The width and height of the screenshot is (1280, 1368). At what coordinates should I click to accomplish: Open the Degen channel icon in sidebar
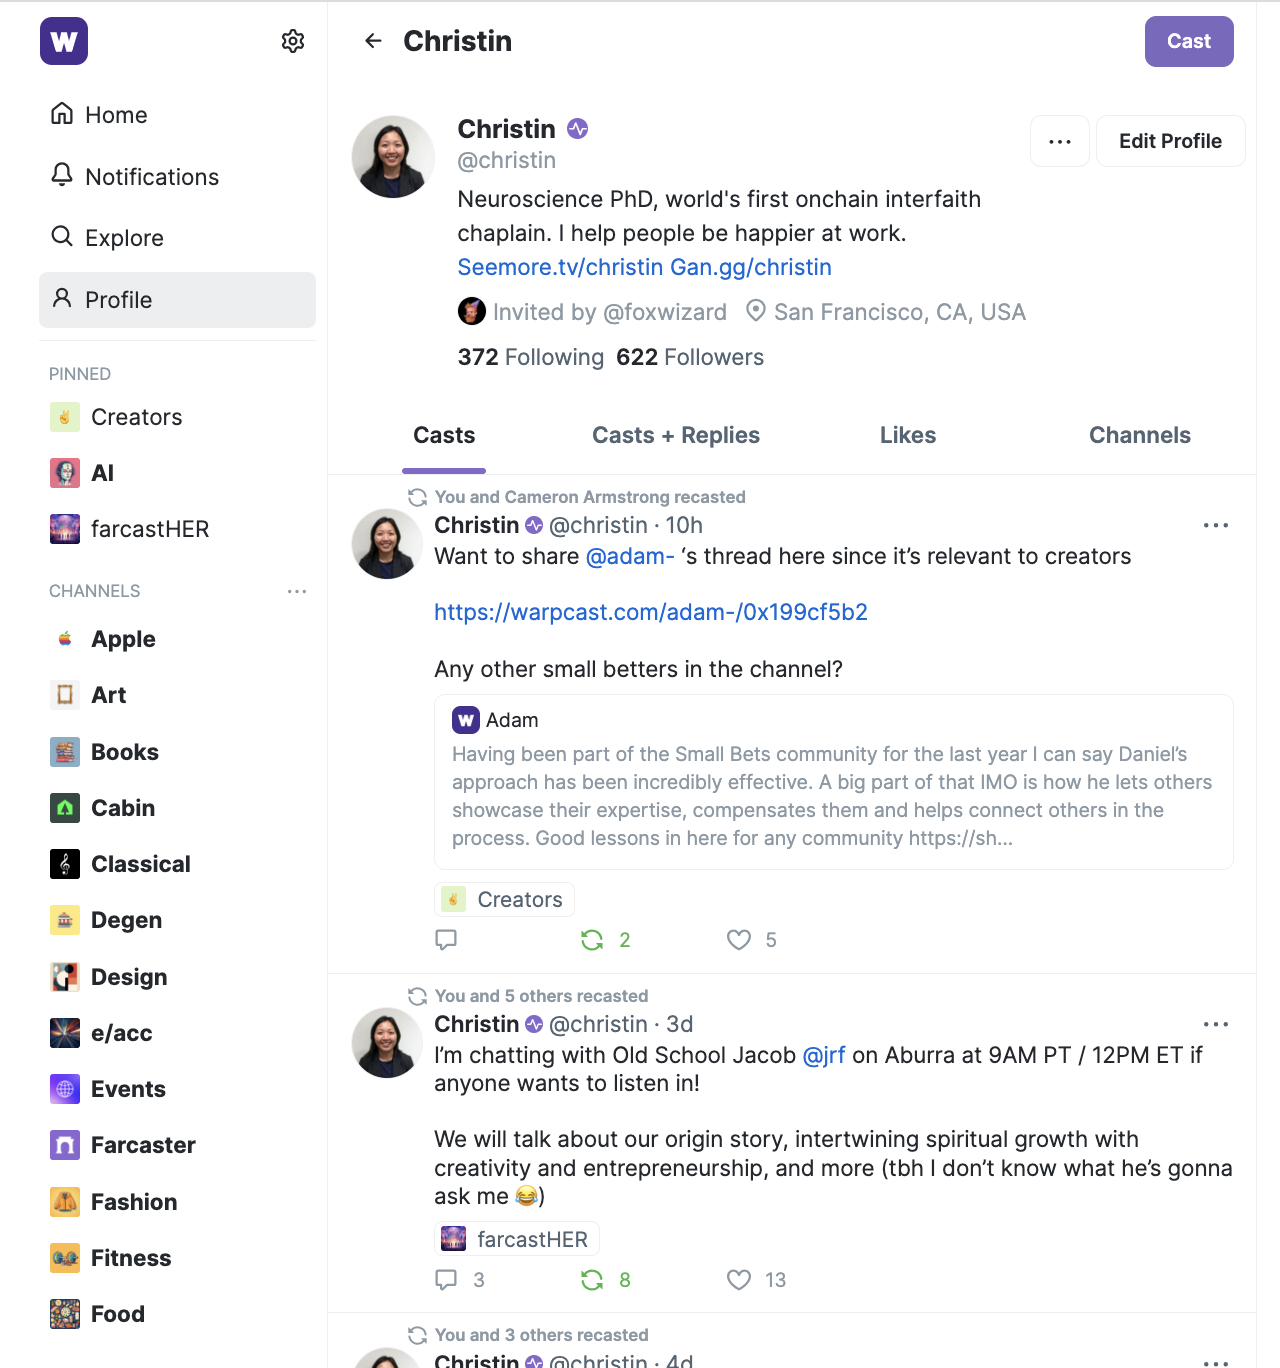[x=65, y=920]
